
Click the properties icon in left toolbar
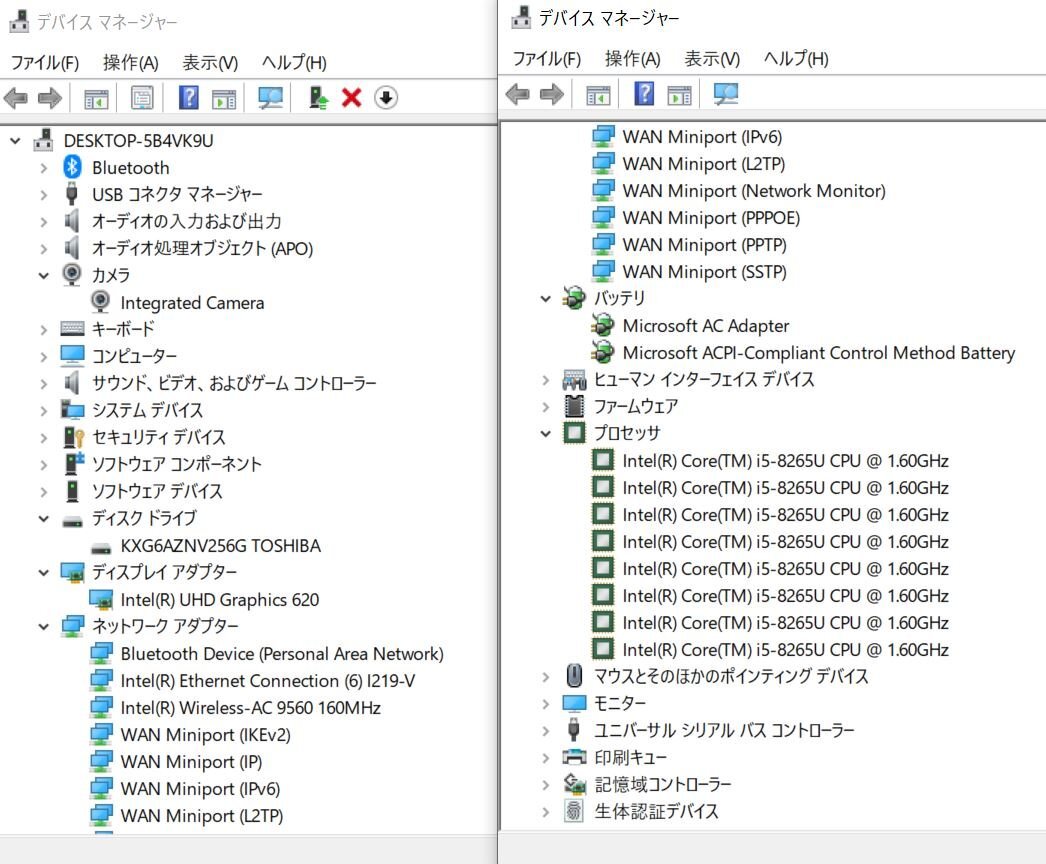point(142,98)
